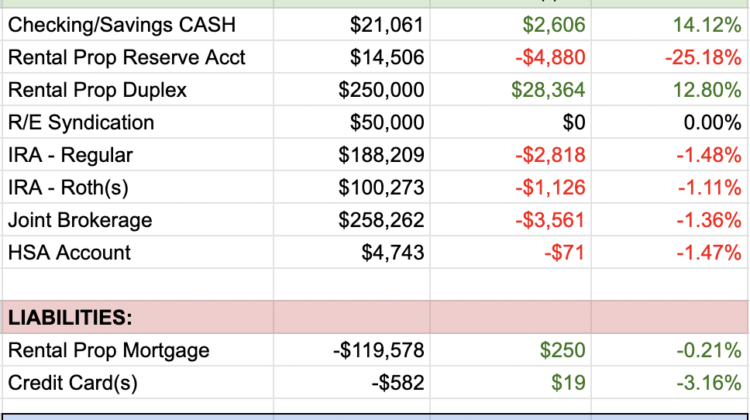Click the 0.00% cell

click(709, 122)
